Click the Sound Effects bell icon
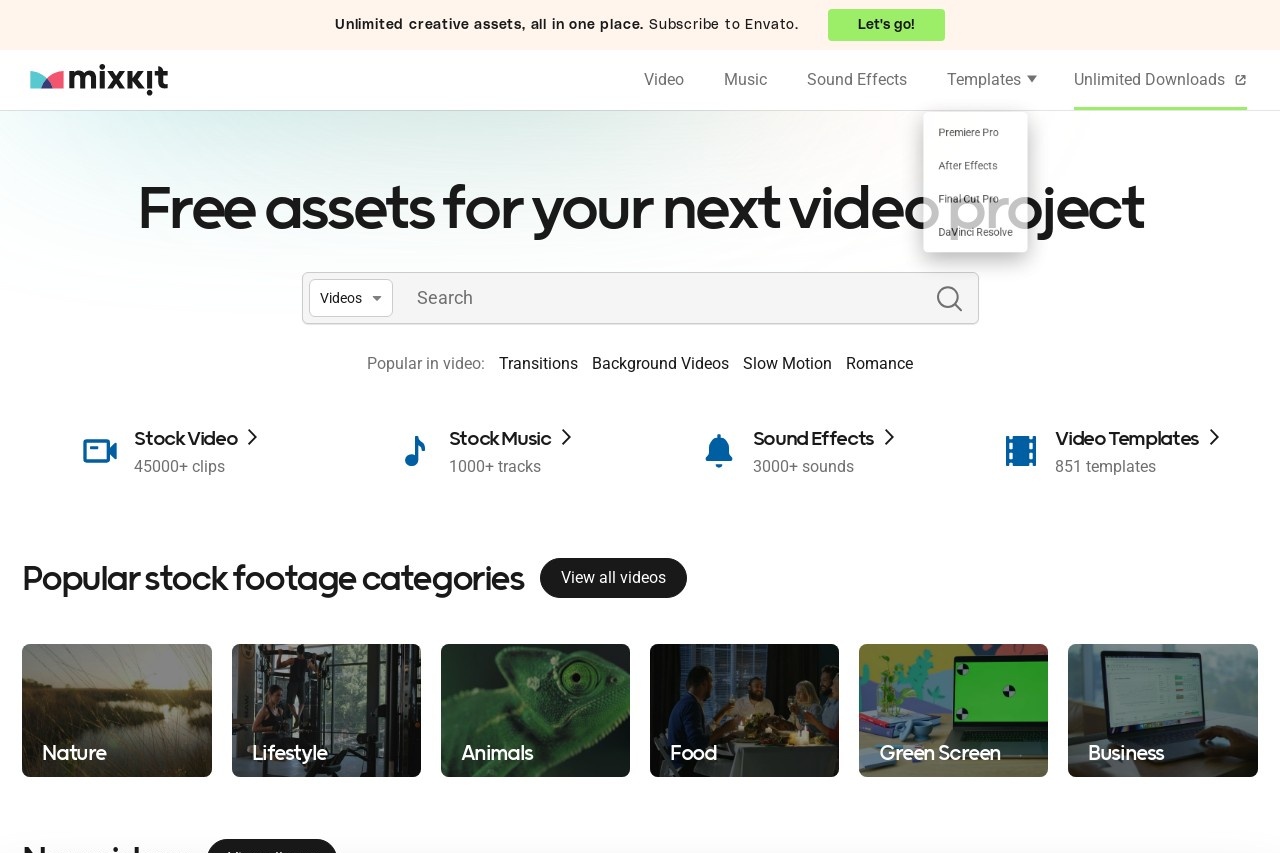The height and width of the screenshot is (853, 1280). [x=719, y=451]
